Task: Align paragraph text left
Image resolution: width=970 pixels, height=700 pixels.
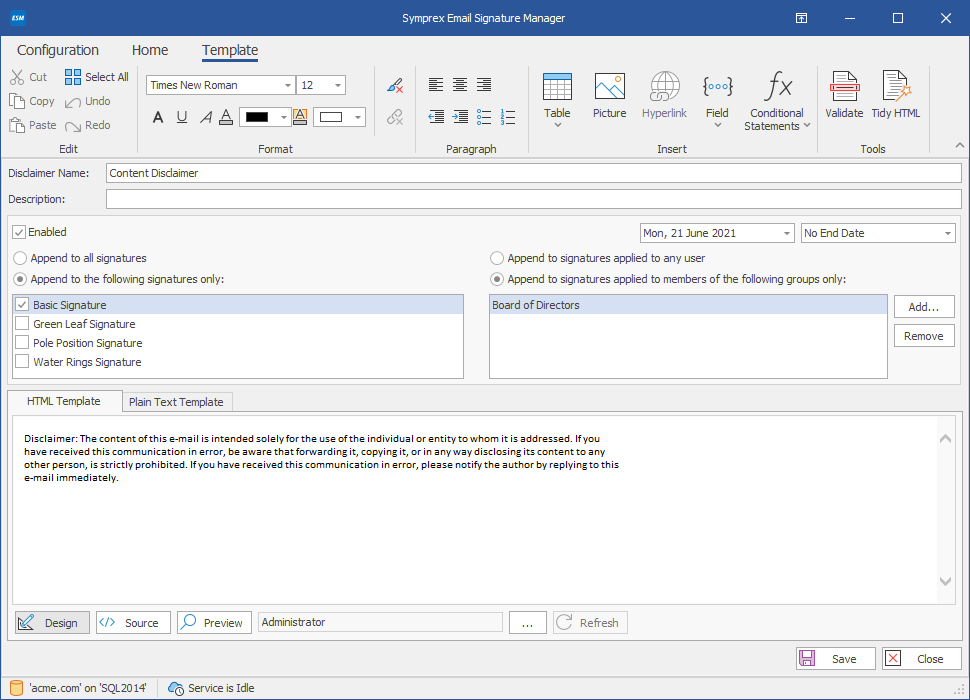Action: (x=436, y=85)
